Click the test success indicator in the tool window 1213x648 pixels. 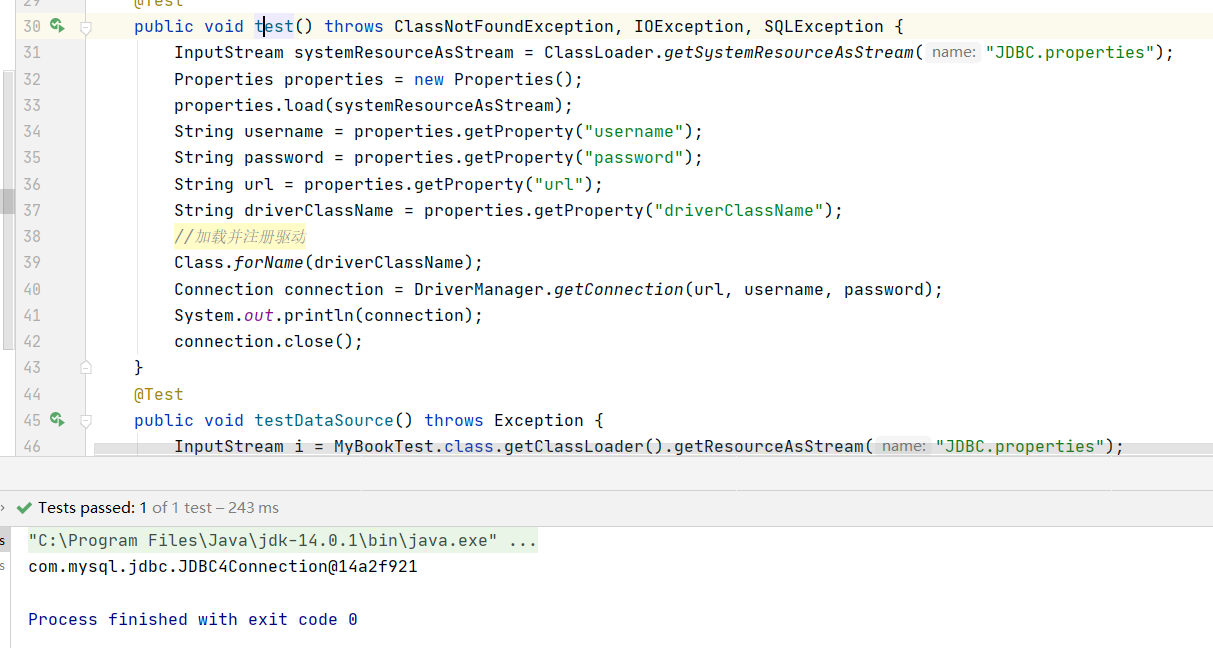[25, 507]
